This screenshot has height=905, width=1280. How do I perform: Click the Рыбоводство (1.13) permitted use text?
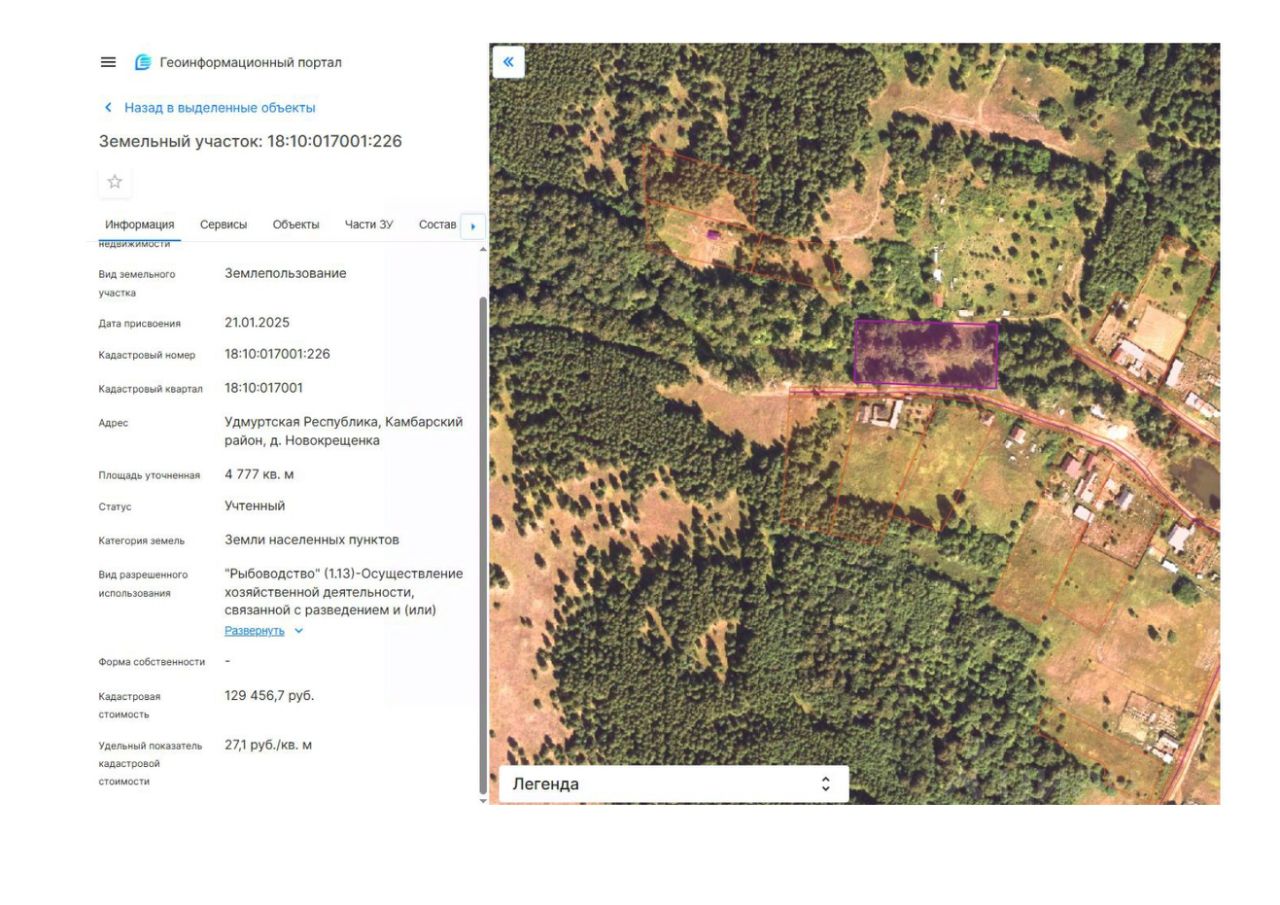(x=344, y=591)
